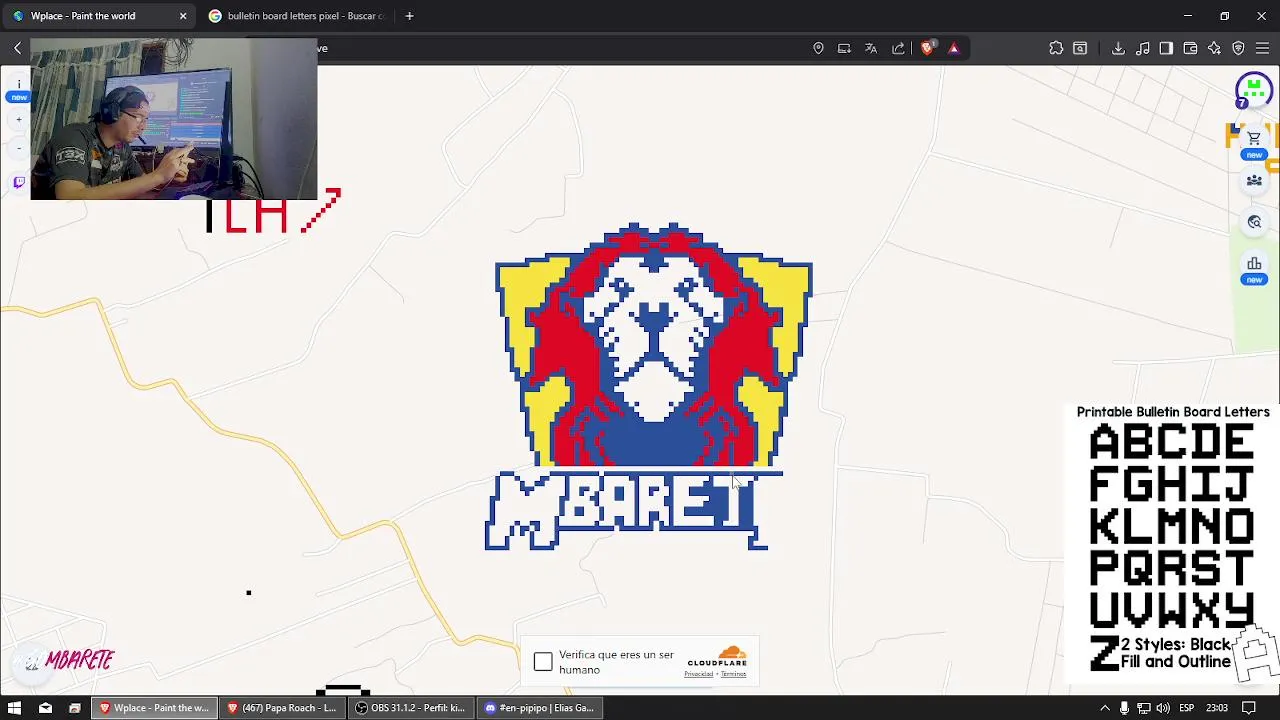The height and width of the screenshot is (720, 1280).
Task: Click the small black pixel on the map
Action: tap(249, 593)
